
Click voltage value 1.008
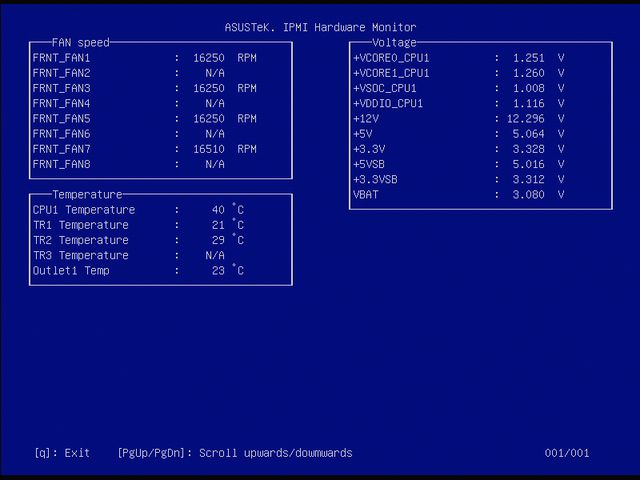coord(529,88)
